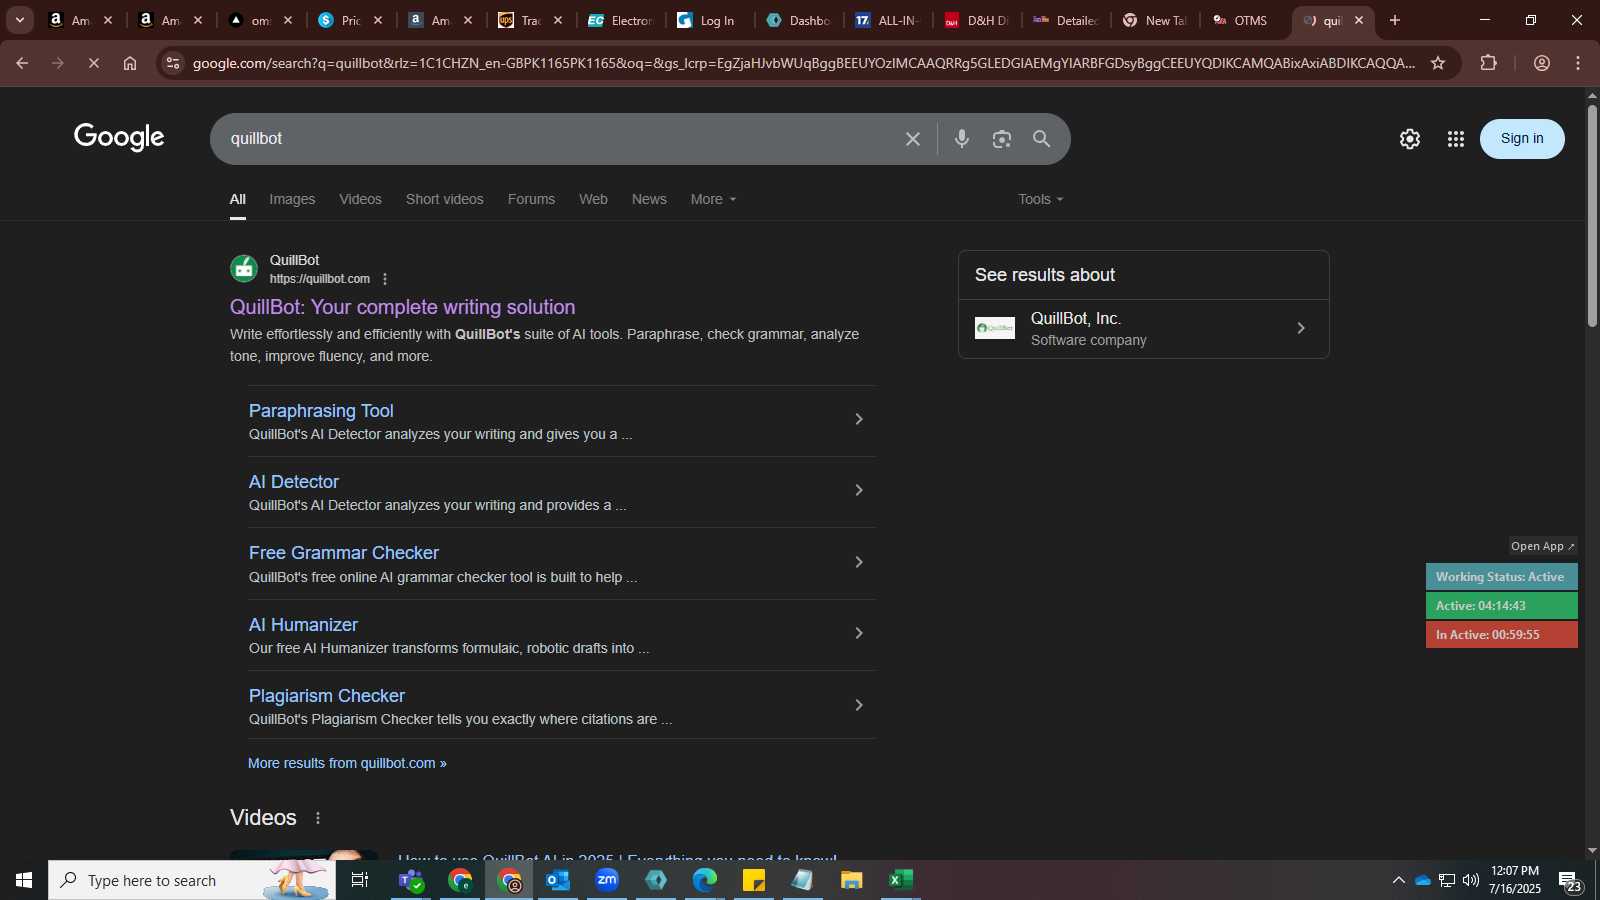
Task: Open Microsoft Edge from the taskbar
Action: tap(705, 880)
